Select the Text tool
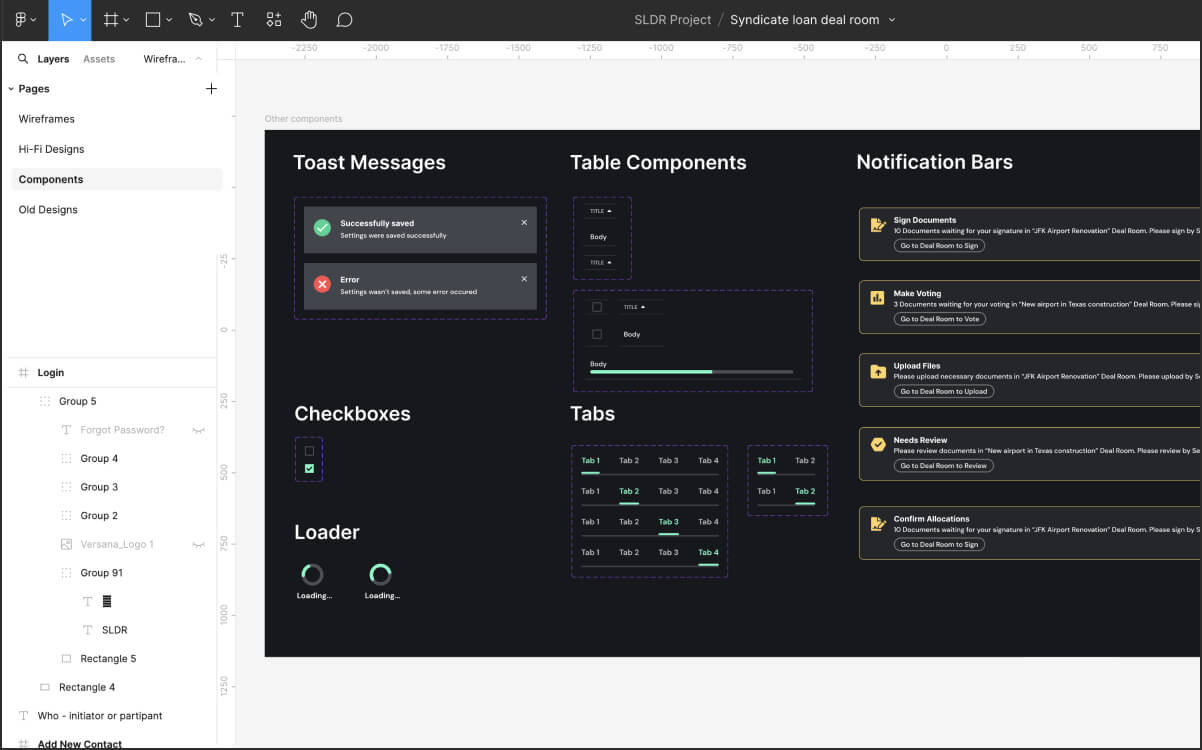This screenshot has width=1202, height=750. (237, 20)
